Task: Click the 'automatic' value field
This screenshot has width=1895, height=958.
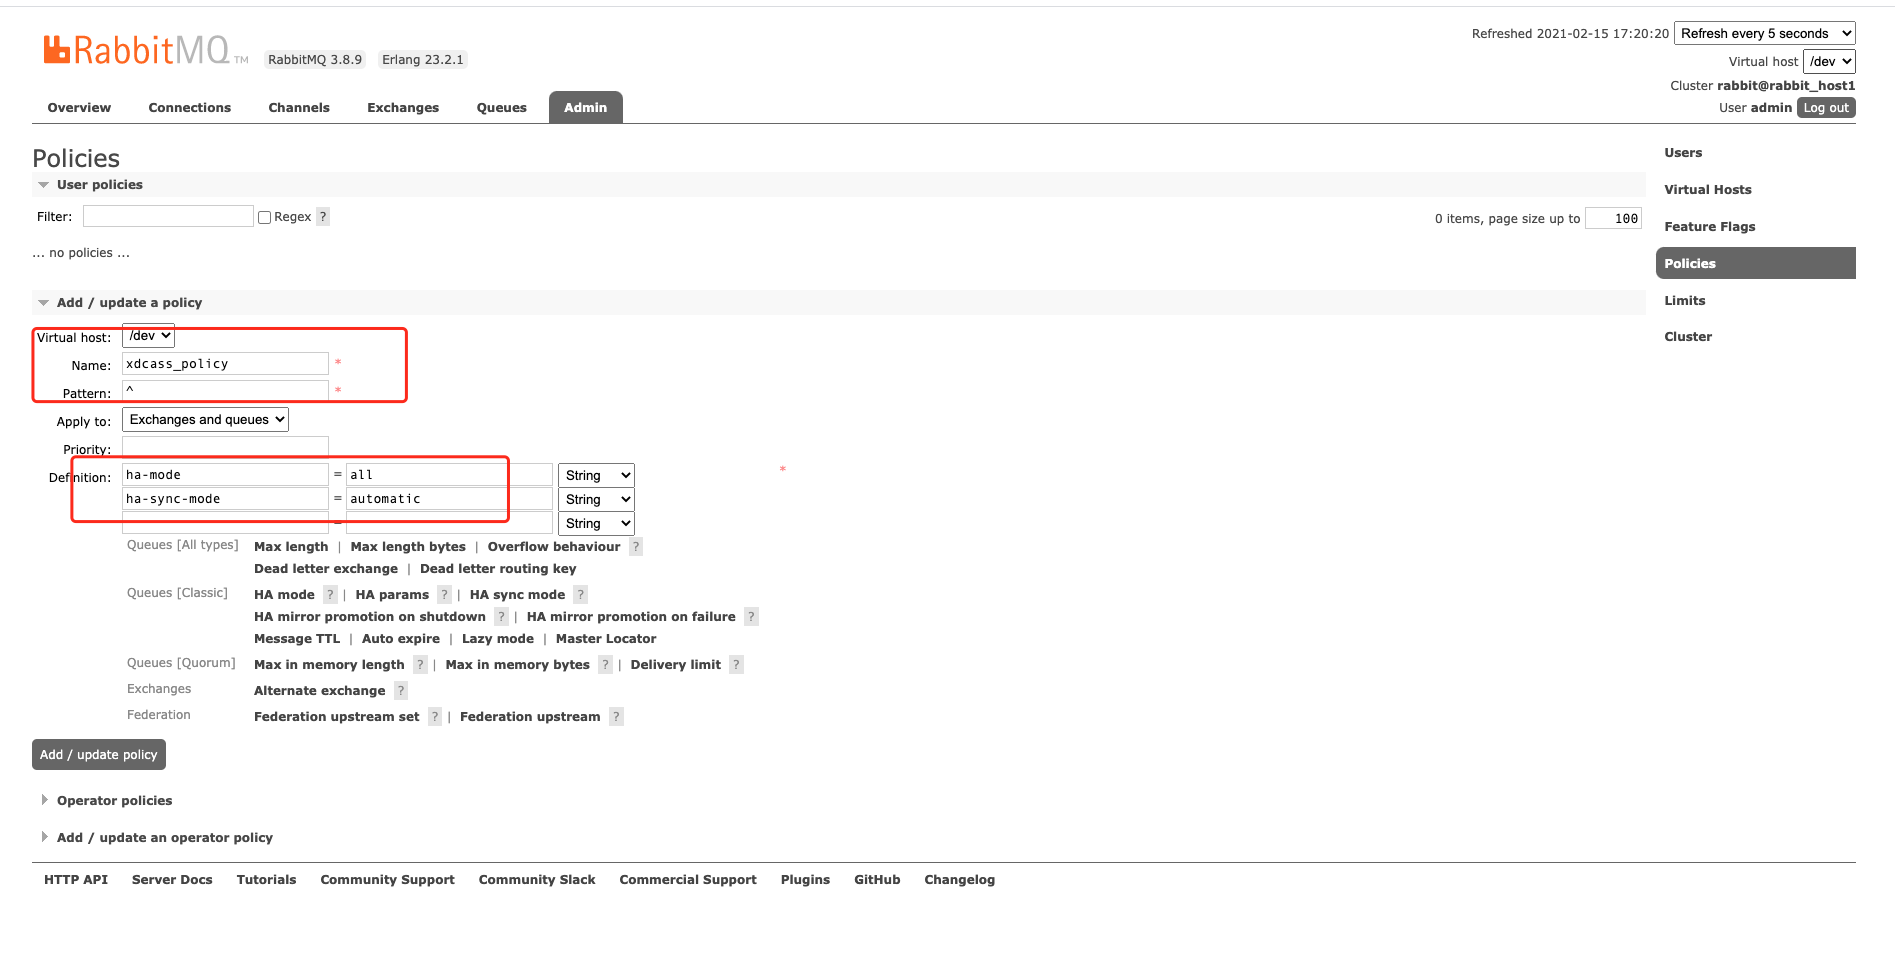Action: [x=449, y=499]
